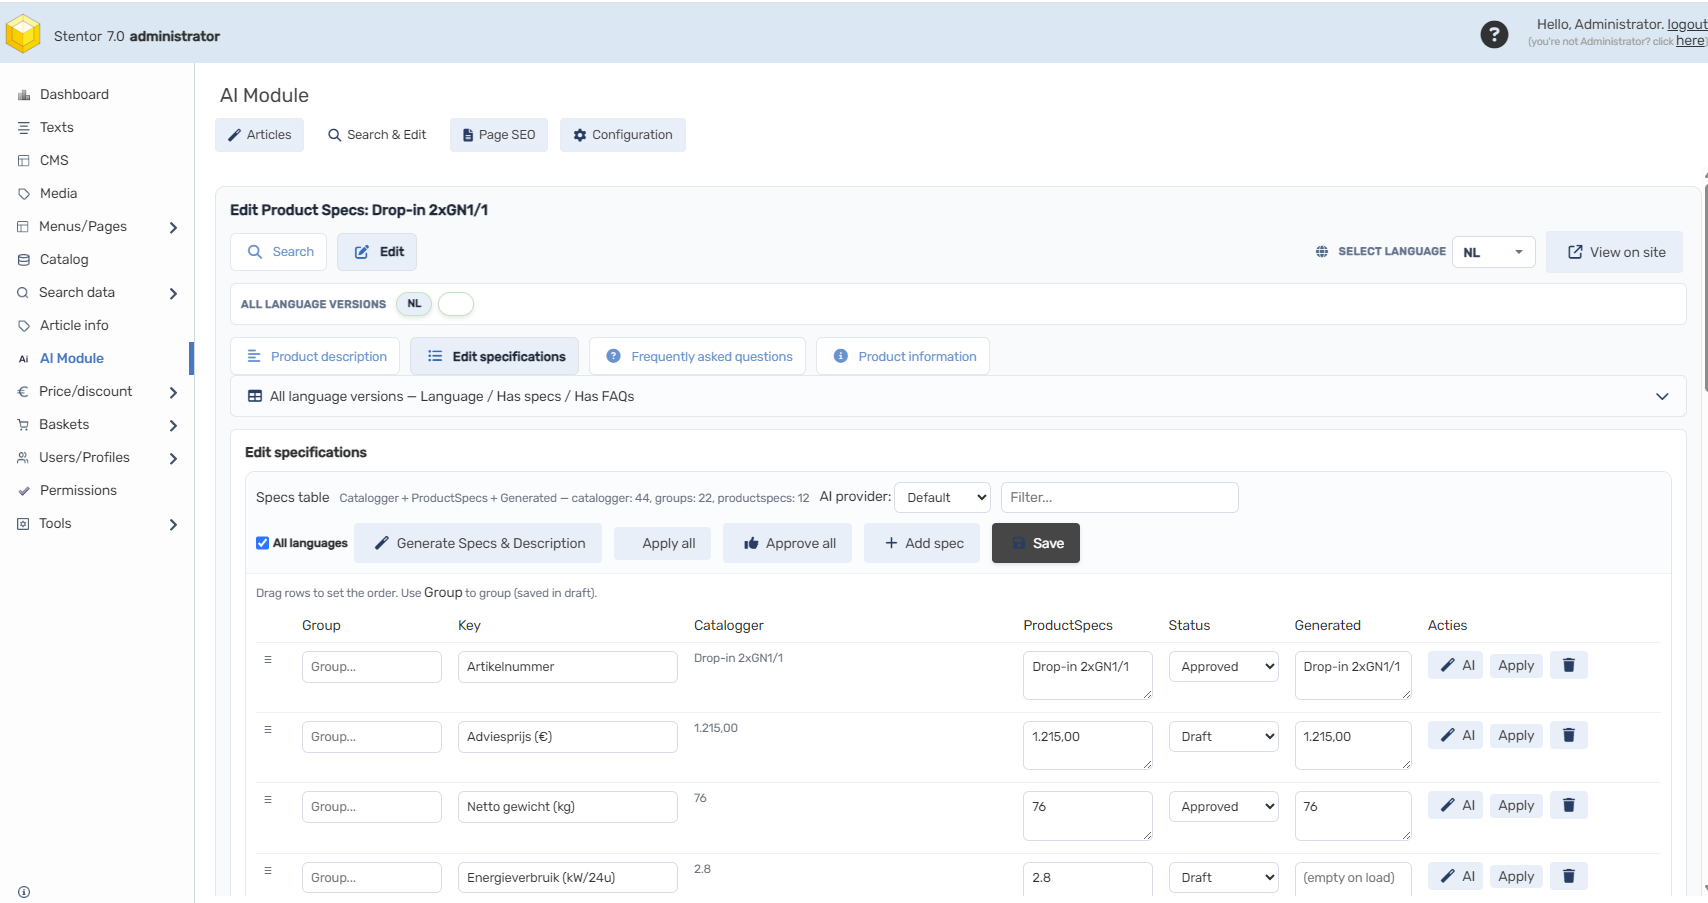
Task: Click the table icon before All language versions
Action: point(255,397)
